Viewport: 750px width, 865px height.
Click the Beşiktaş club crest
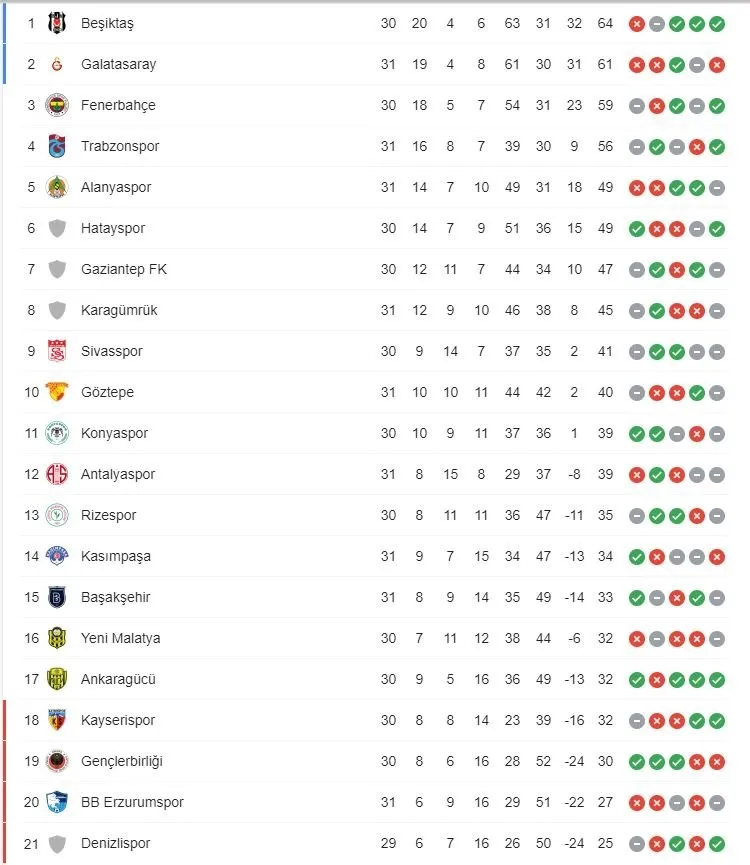[57, 23]
